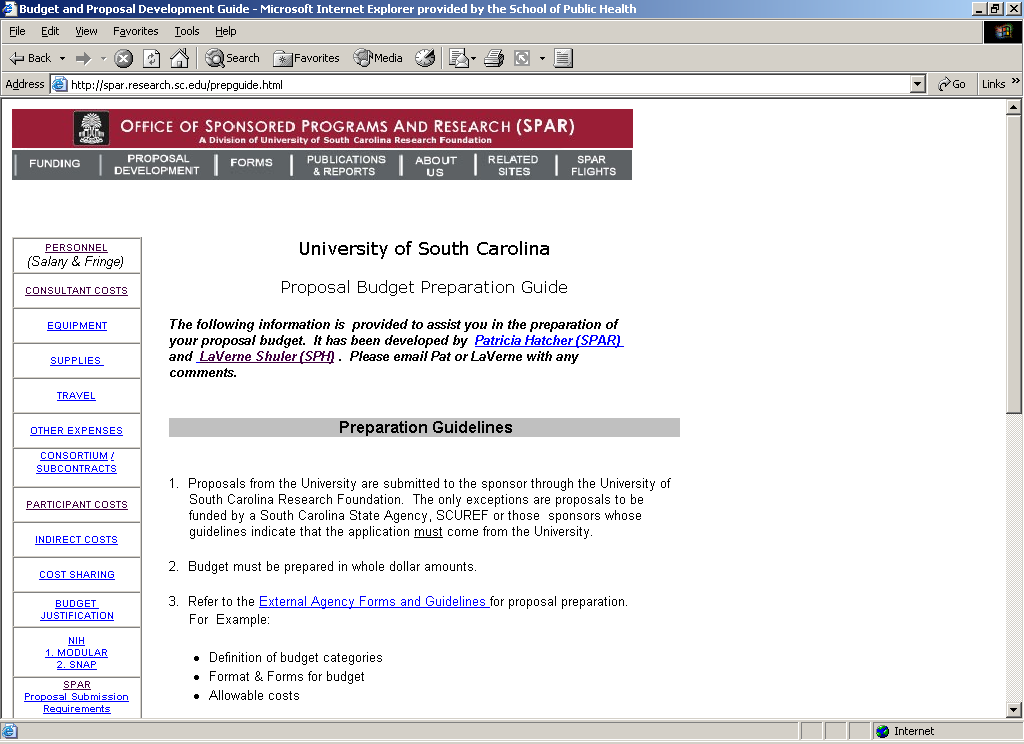The height and width of the screenshot is (744, 1024).
Task: Open the Forward history dropdown arrow
Action: (103, 59)
